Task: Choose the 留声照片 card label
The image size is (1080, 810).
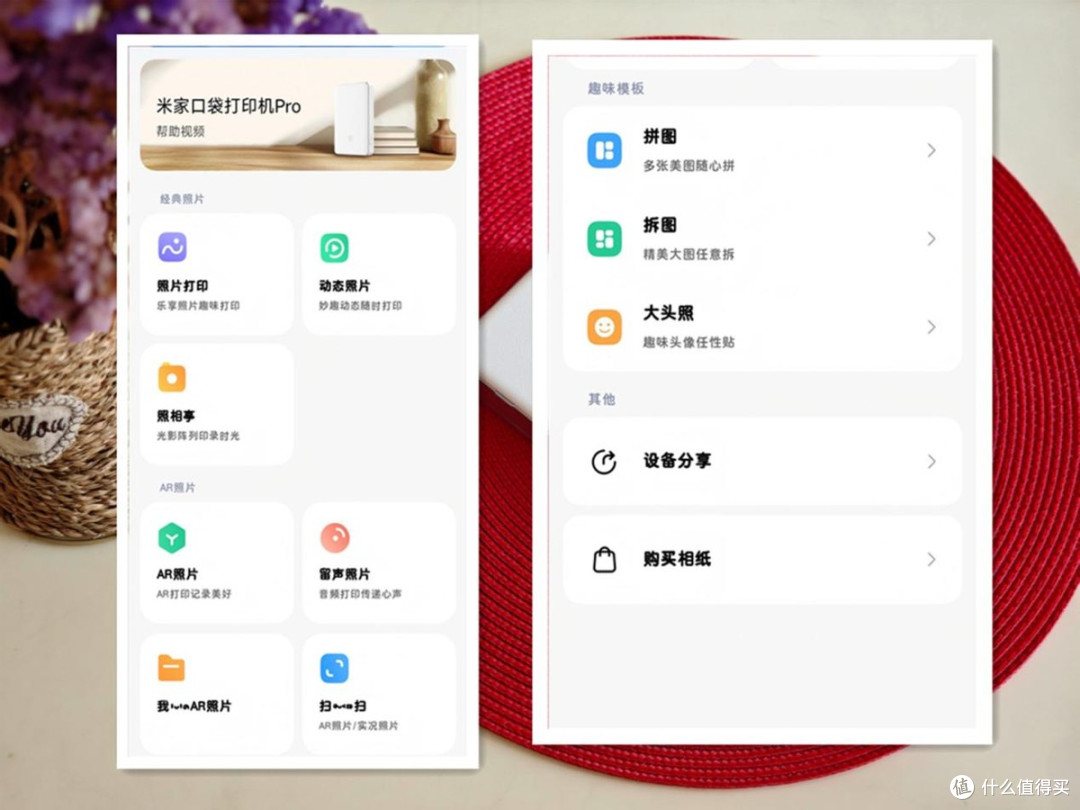Action: click(344, 574)
